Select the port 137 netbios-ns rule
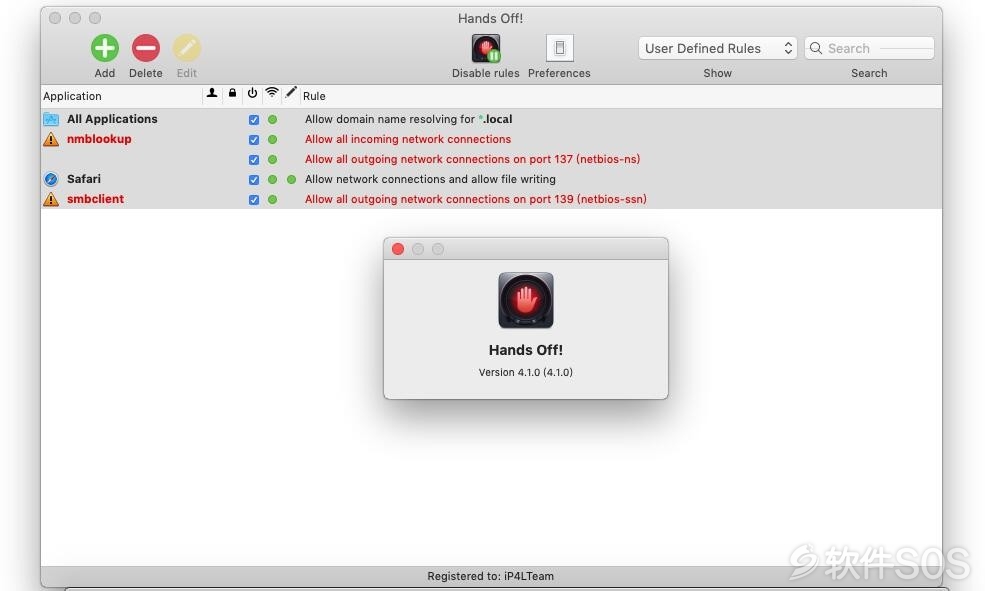 coord(472,159)
